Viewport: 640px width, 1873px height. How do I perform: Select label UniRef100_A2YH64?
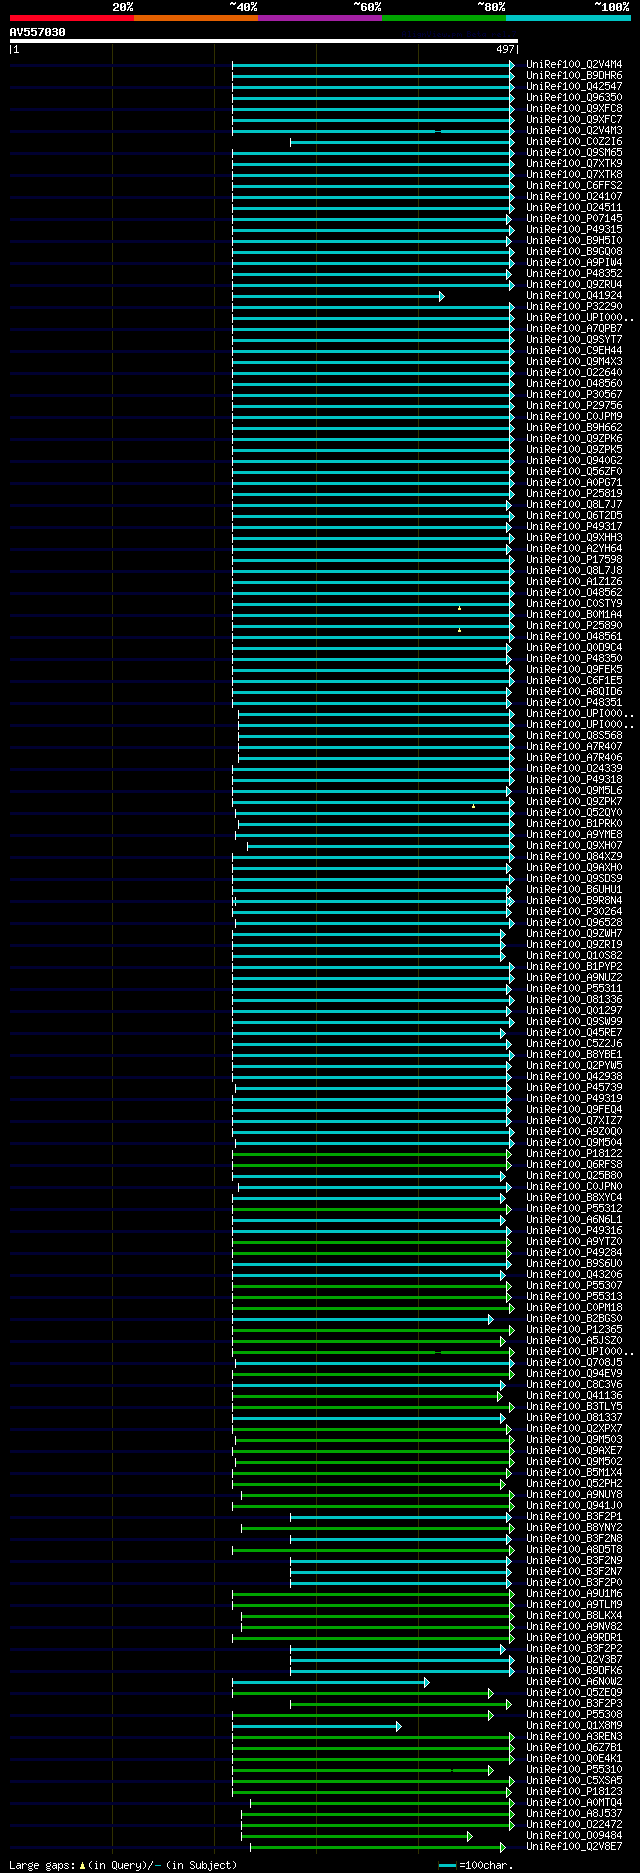[x=574, y=548]
